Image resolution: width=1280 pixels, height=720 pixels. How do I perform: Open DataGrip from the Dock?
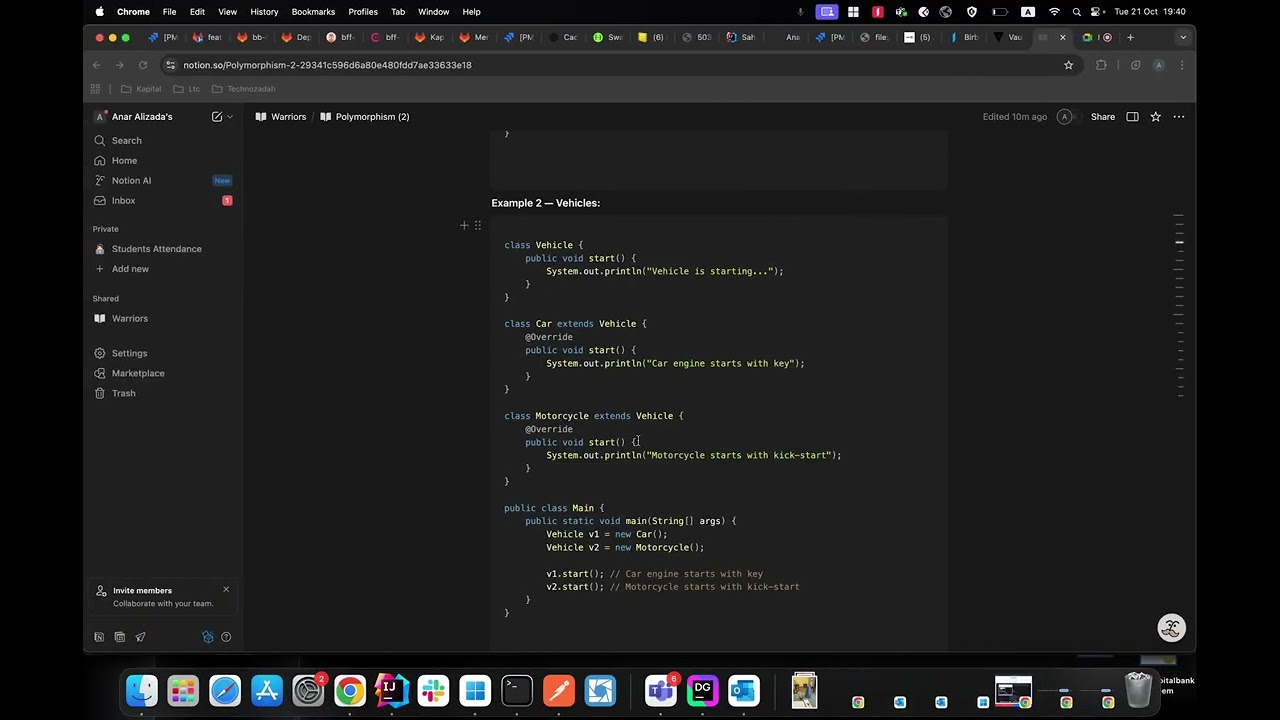click(x=702, y=691)
